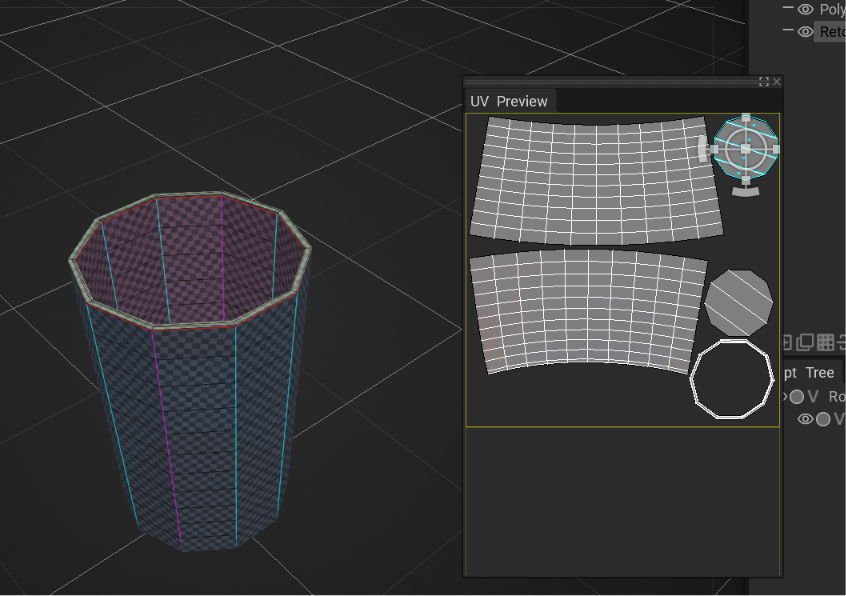Switch to the Sculpt Tree tab
846x596 pixels.
809,373
